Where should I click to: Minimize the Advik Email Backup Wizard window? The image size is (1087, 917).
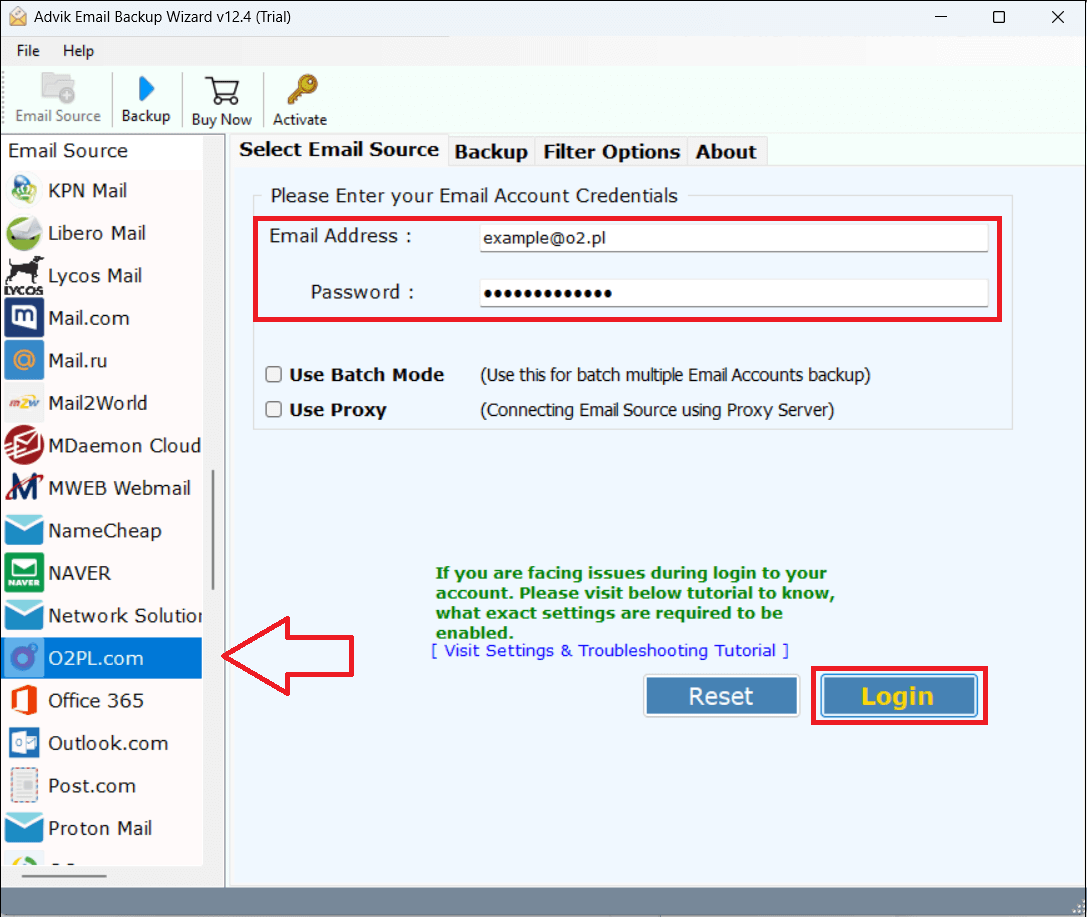pyautogui.click(x=941, y=17)
